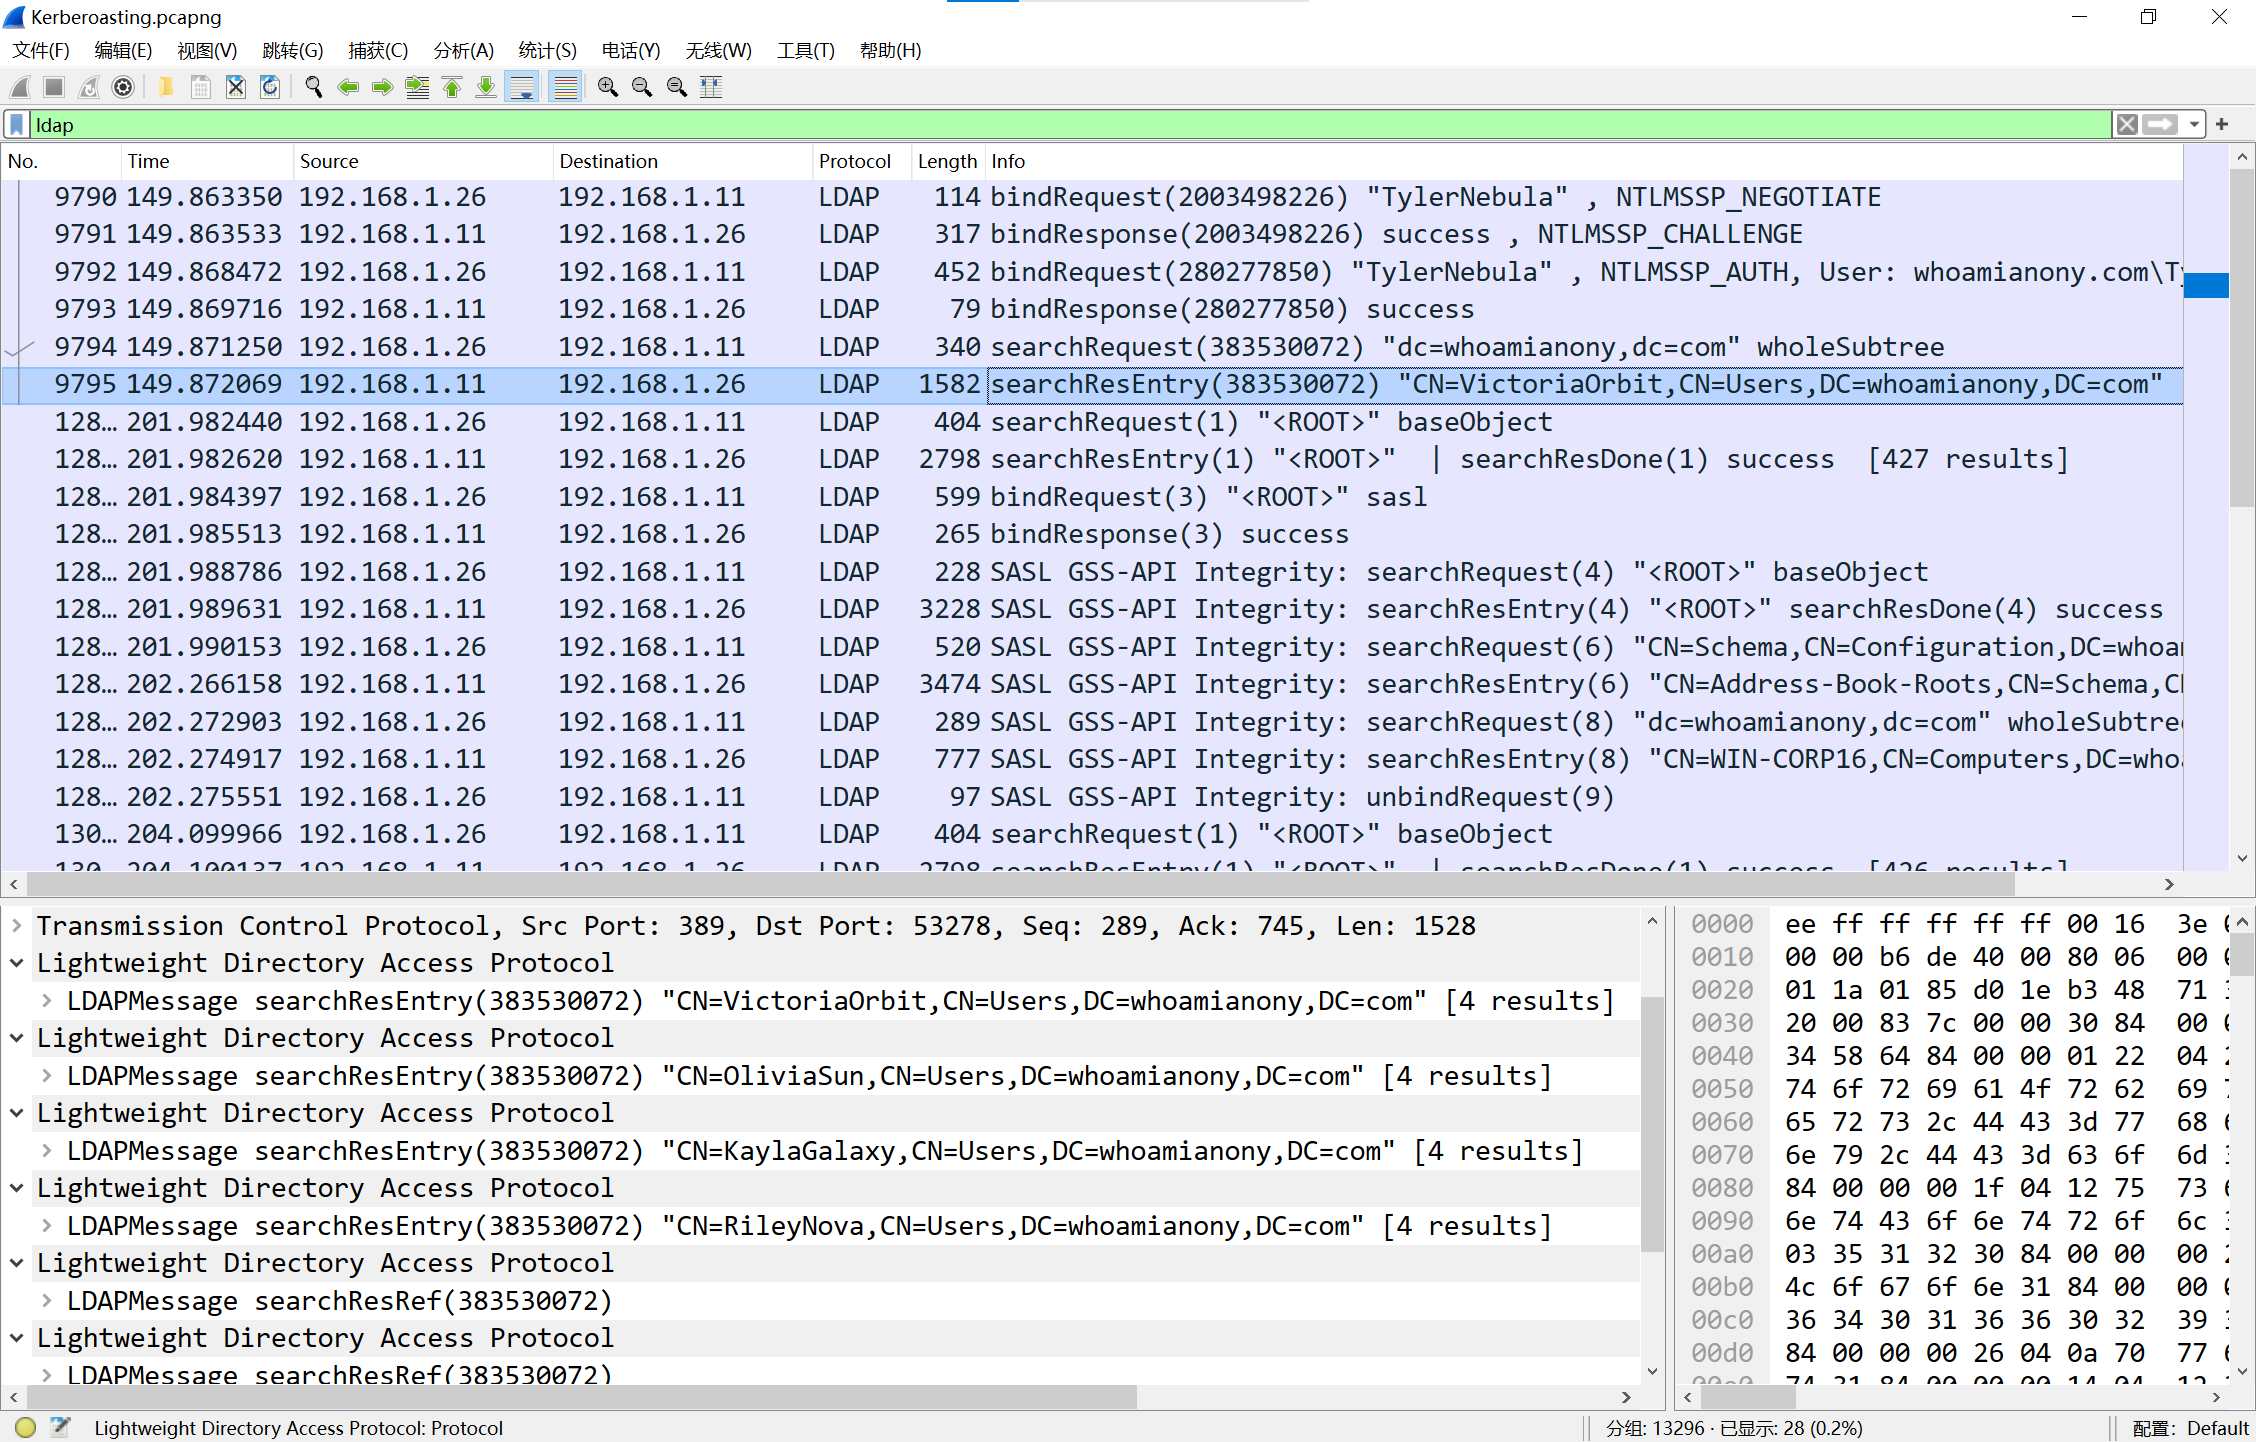Reload the capture file
The height and width of the screenshot is (1442, 2256).
270,87
